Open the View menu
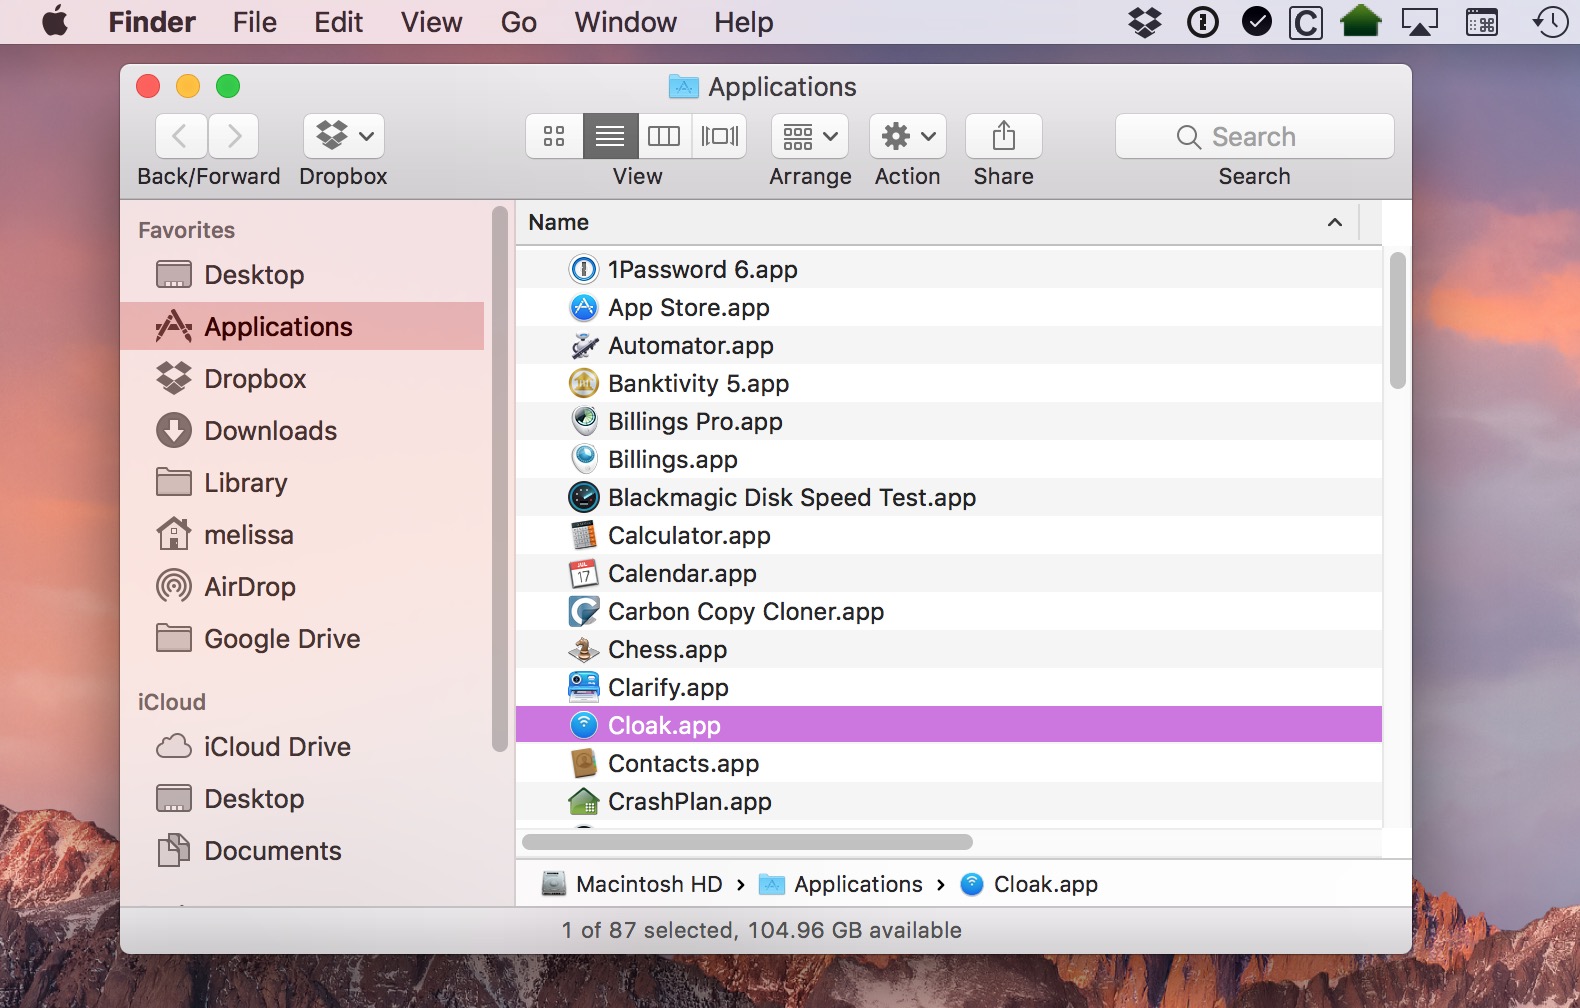This screenshot has width=1580, height=1008. click(432, 21)
